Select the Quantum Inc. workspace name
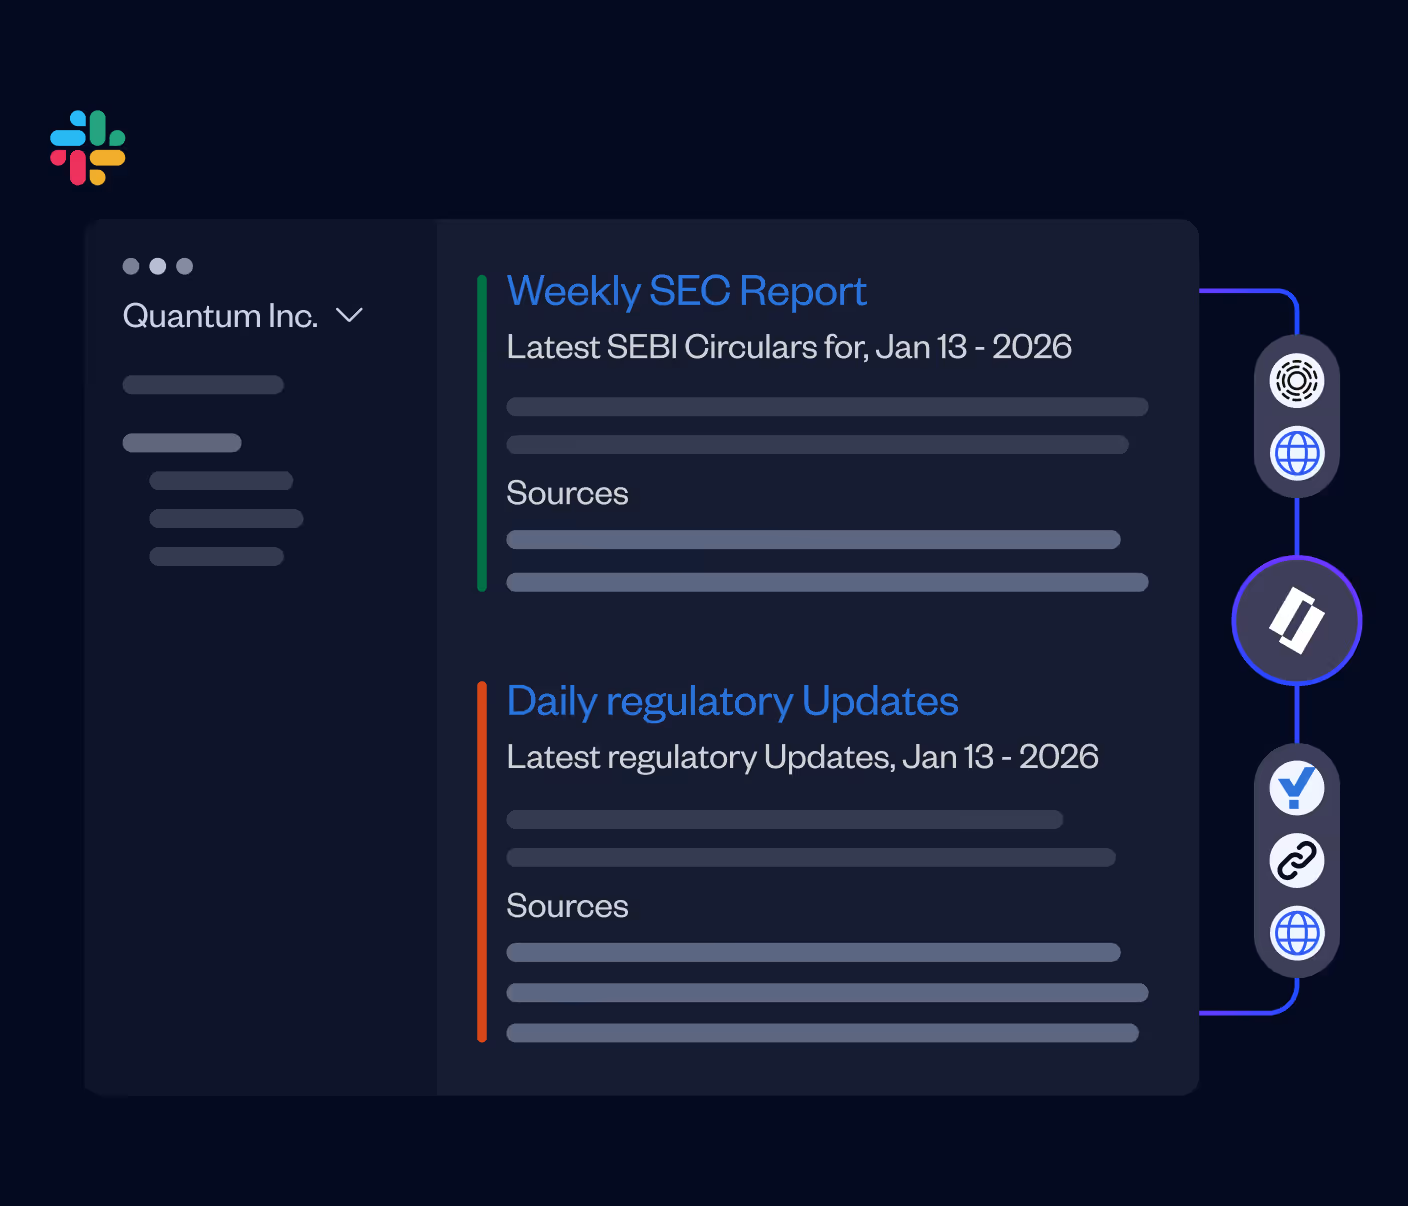The image size is (1408, 1206). coord(220,316)
